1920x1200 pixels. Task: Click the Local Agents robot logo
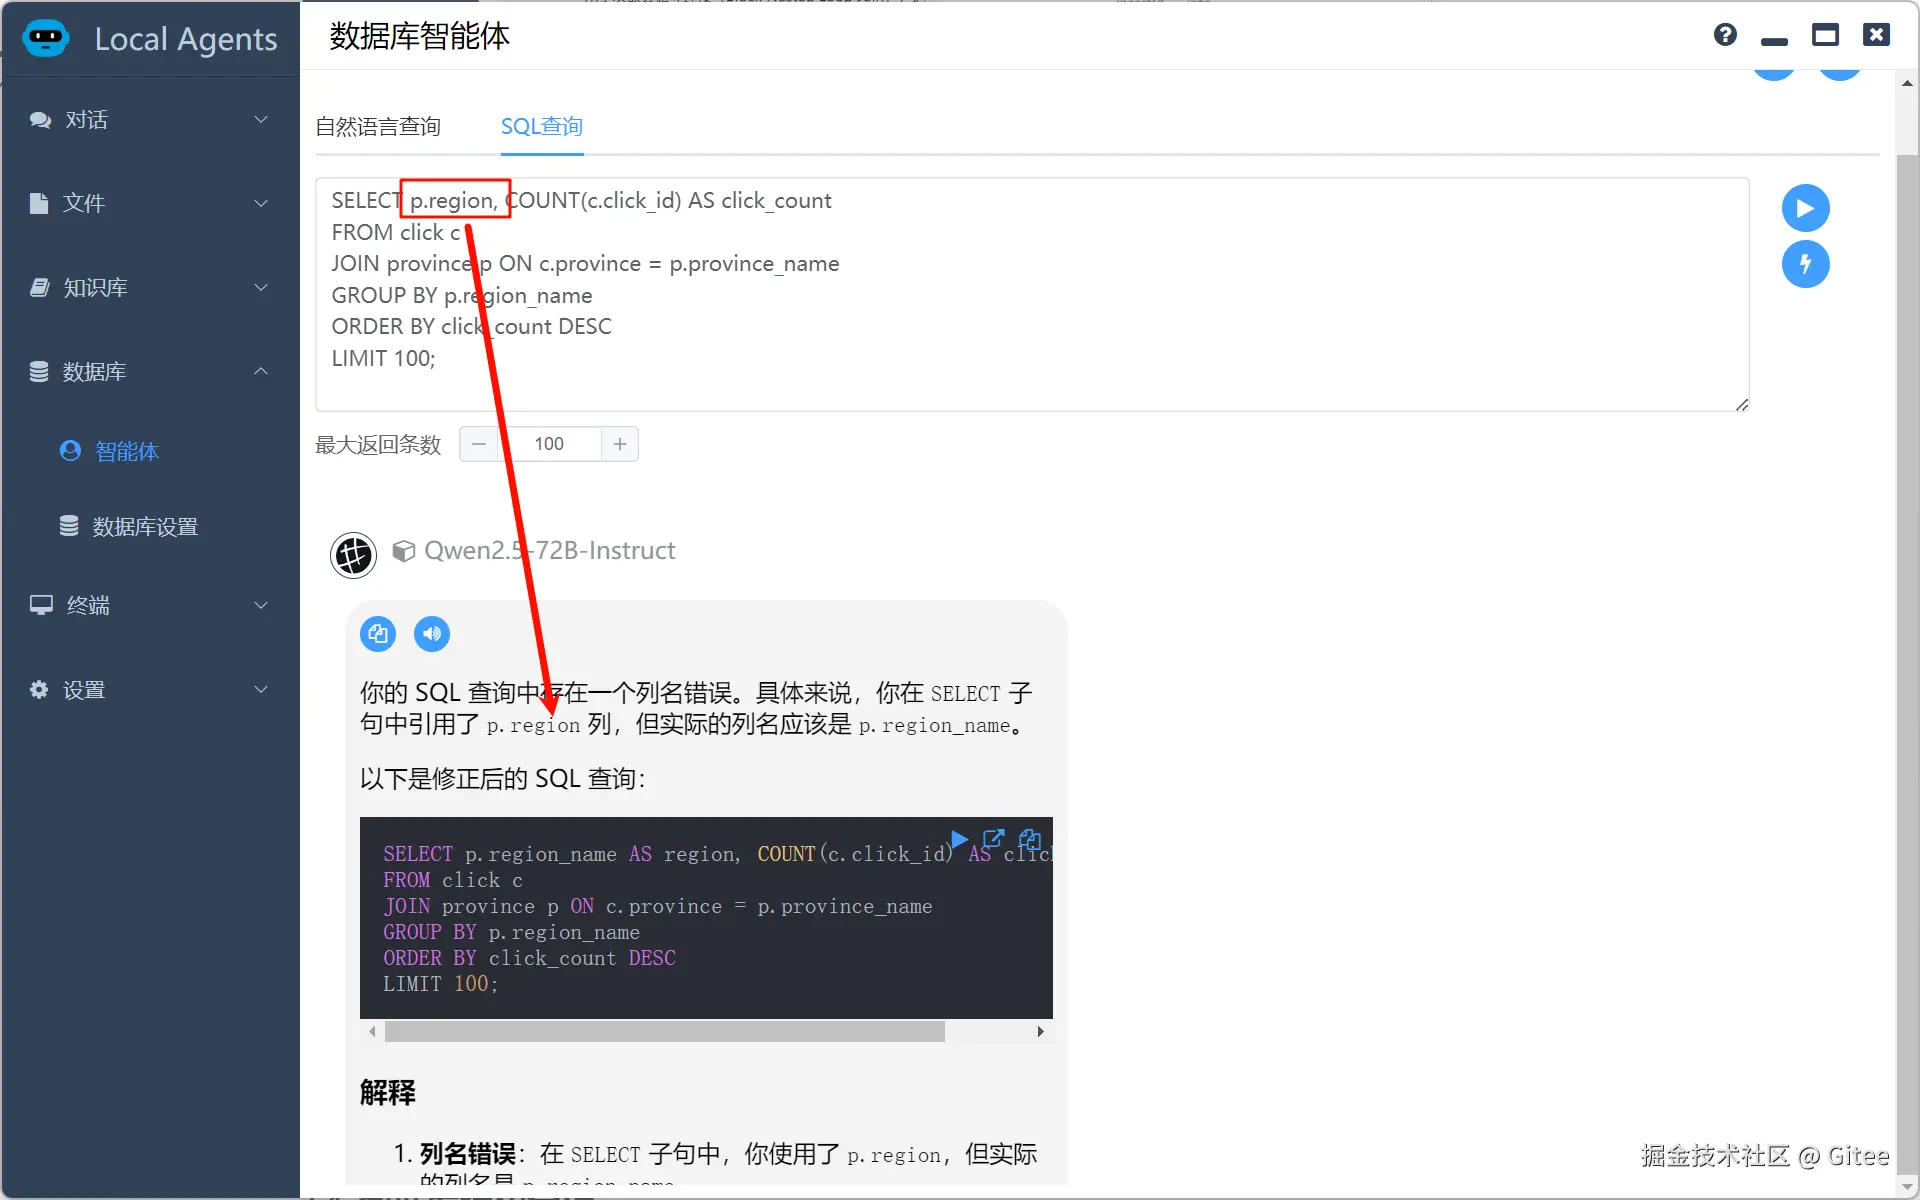pos(46,38)
